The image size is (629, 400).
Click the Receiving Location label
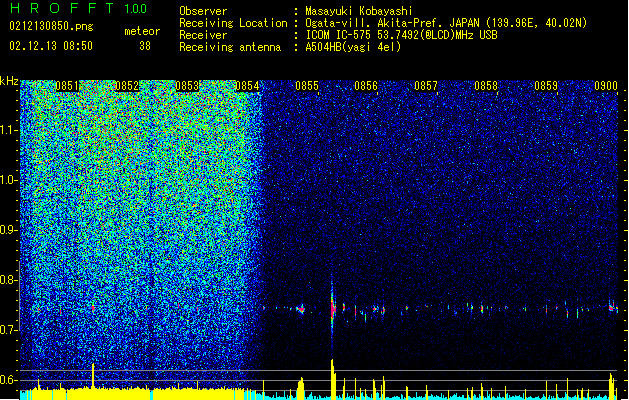pos(233,23)
